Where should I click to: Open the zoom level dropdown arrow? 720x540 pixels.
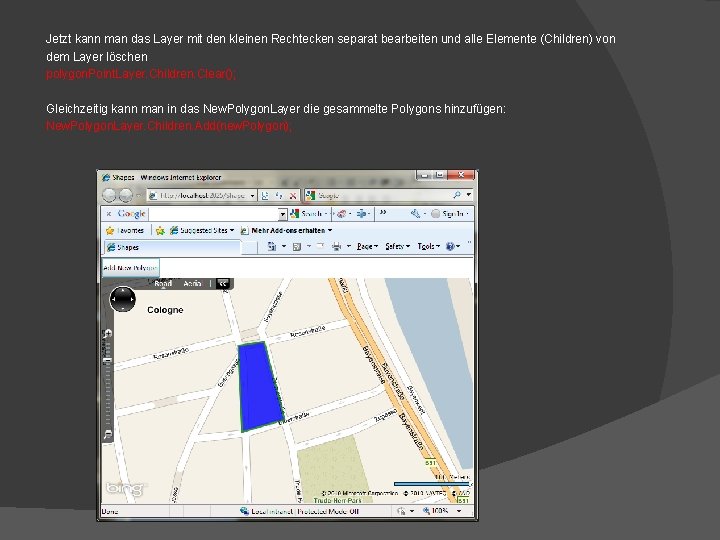(x=459, y=511)
